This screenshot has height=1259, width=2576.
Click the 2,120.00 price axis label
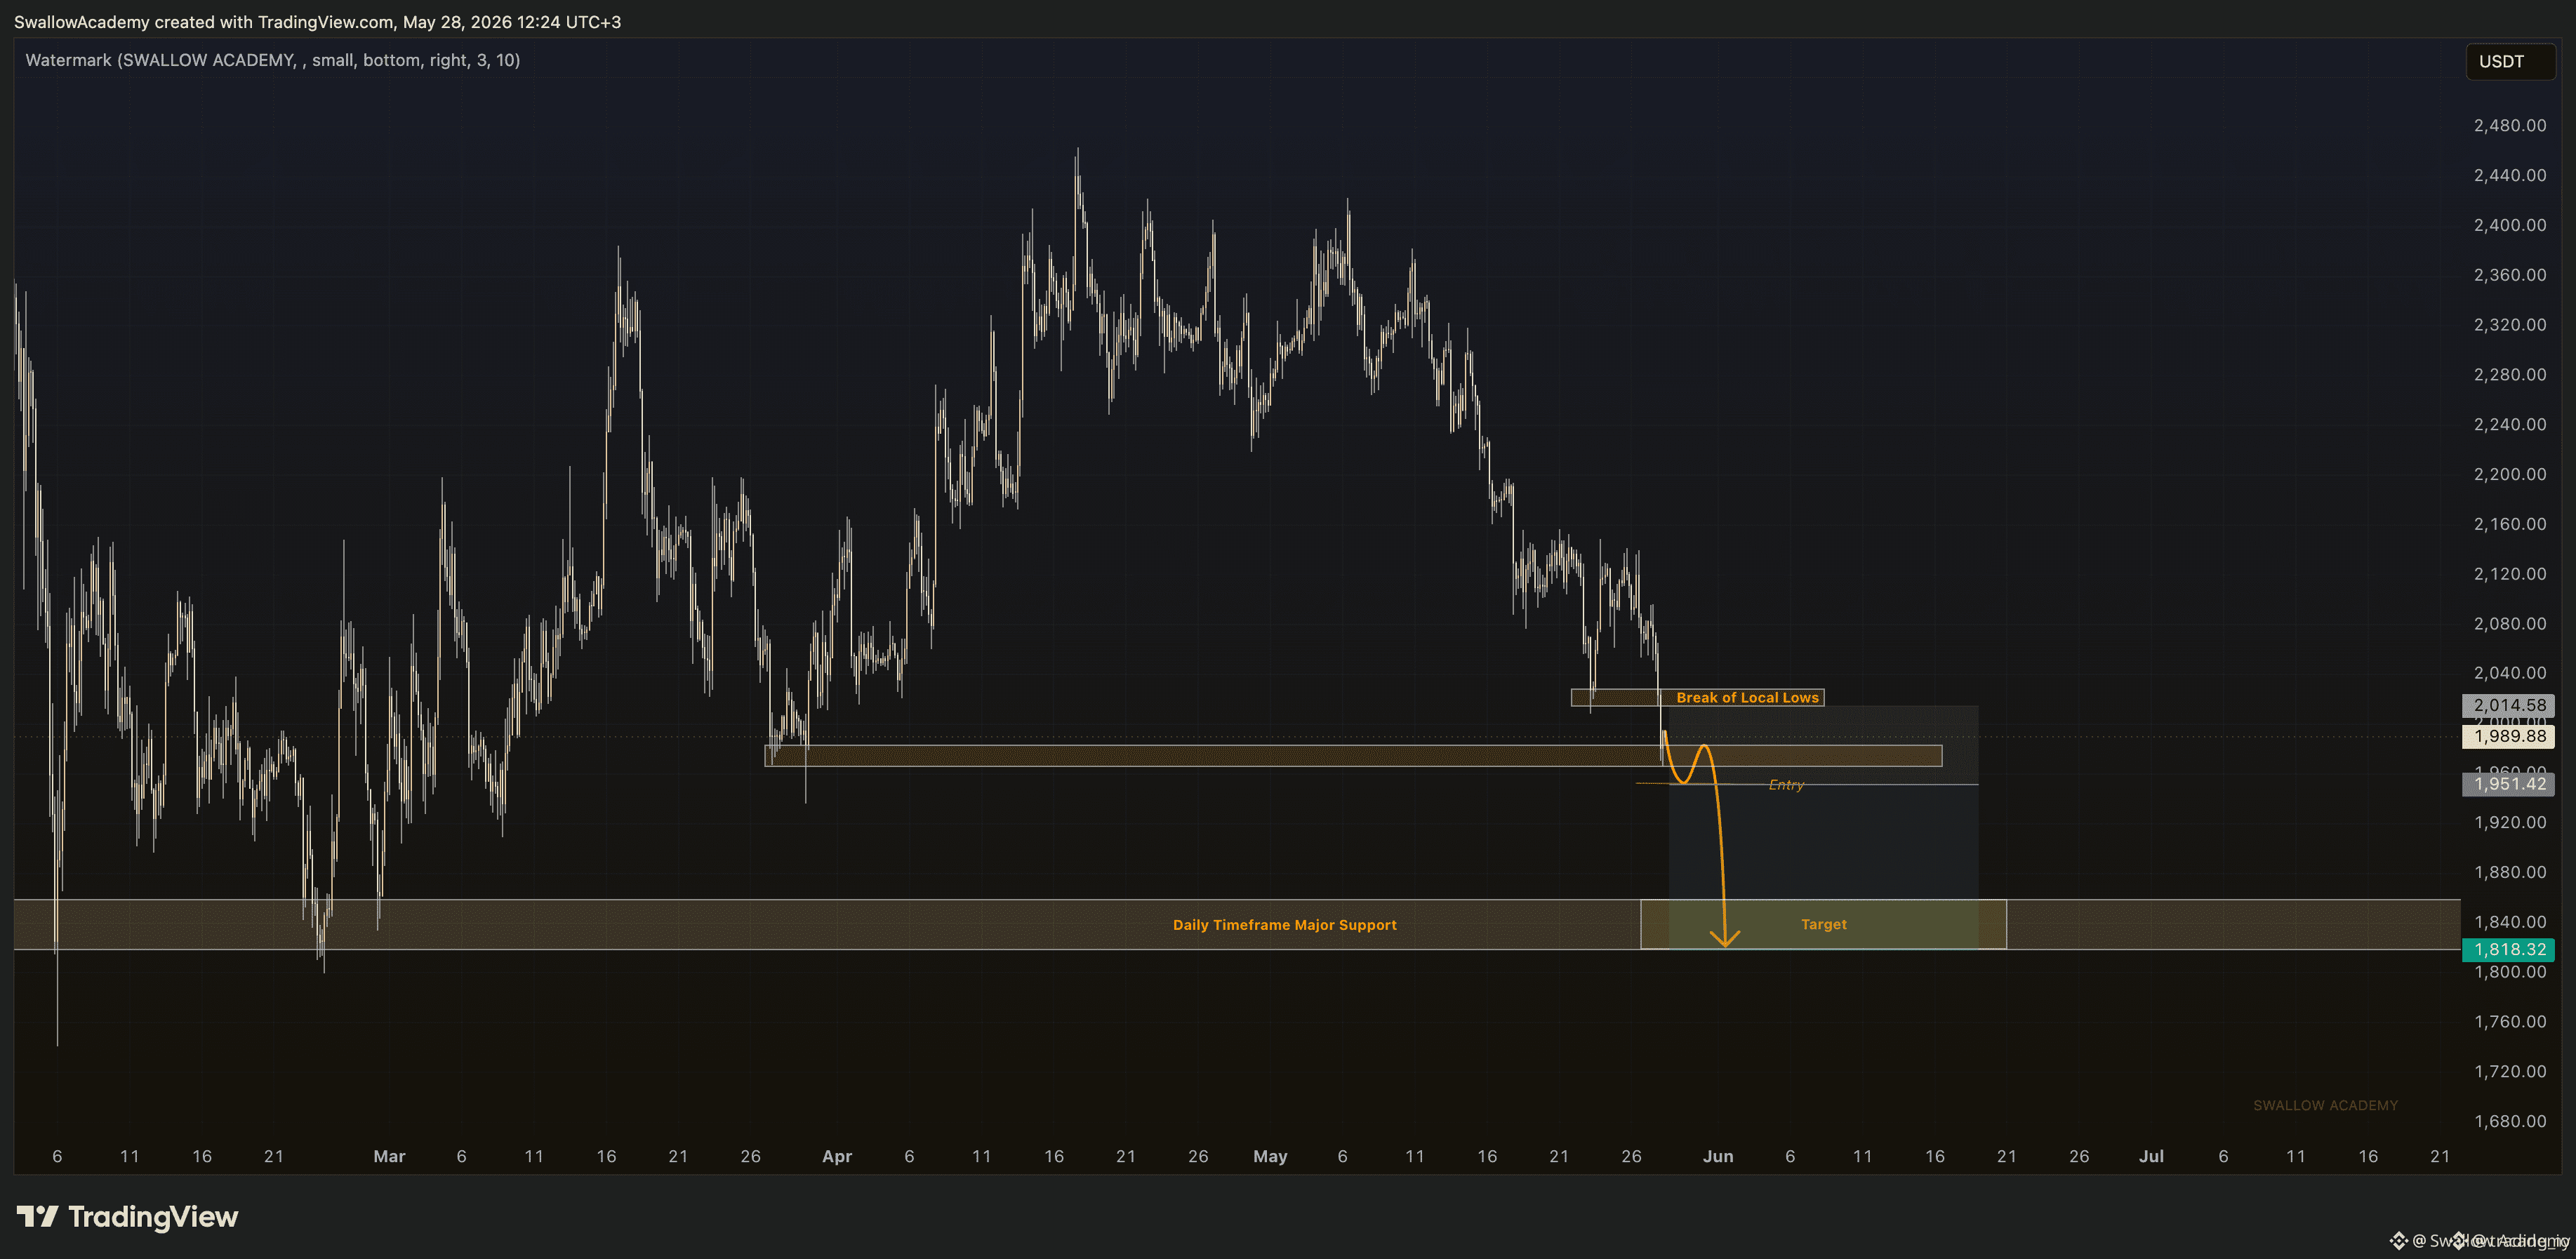[x=2510, y=574]
